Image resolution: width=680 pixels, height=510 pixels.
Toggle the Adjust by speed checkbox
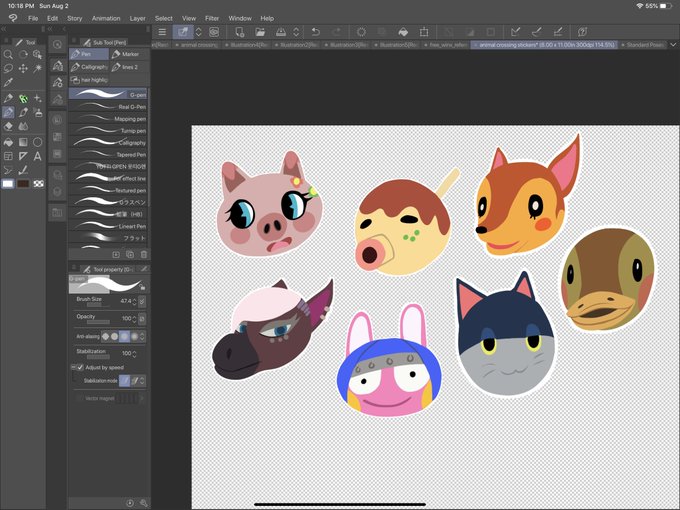coord(80,367)
